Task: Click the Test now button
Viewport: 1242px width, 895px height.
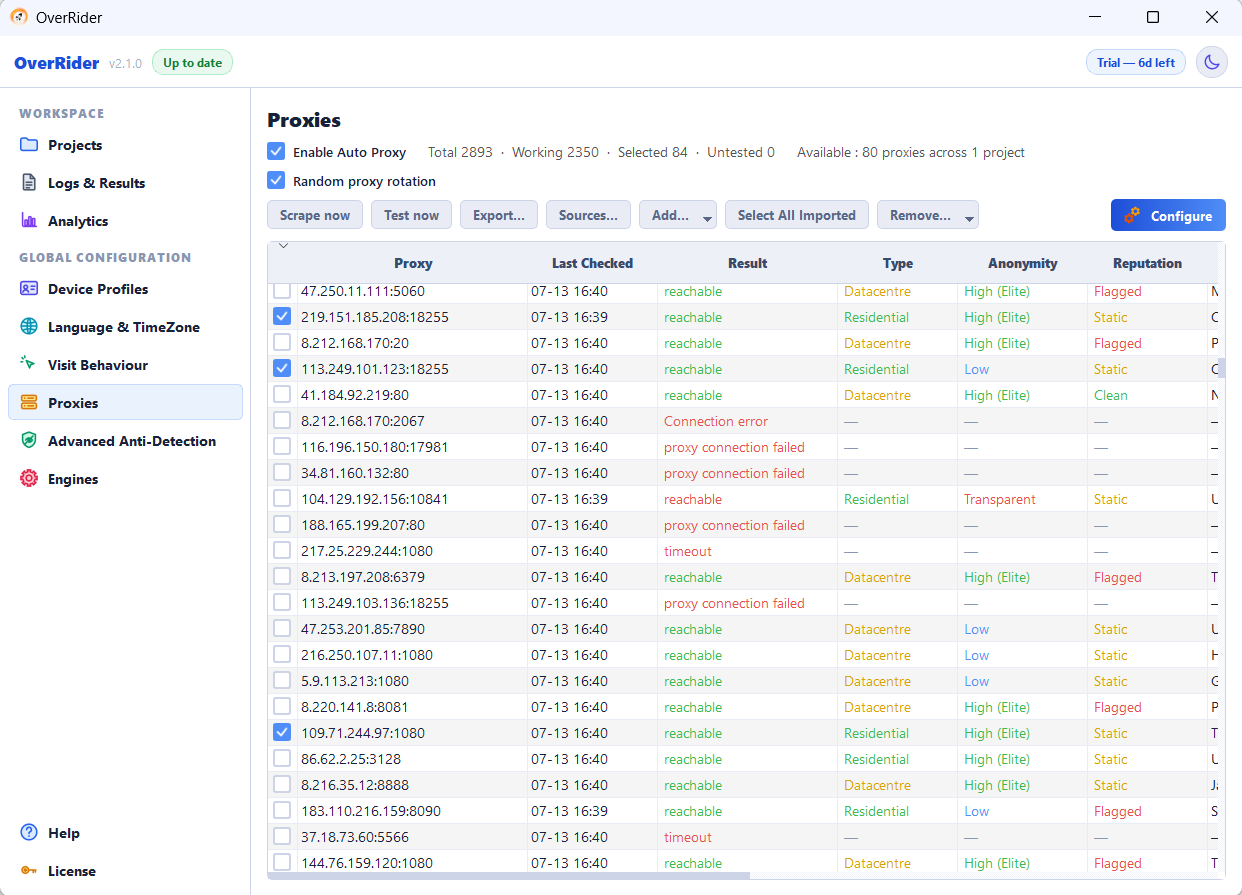Action: (411, 215)
